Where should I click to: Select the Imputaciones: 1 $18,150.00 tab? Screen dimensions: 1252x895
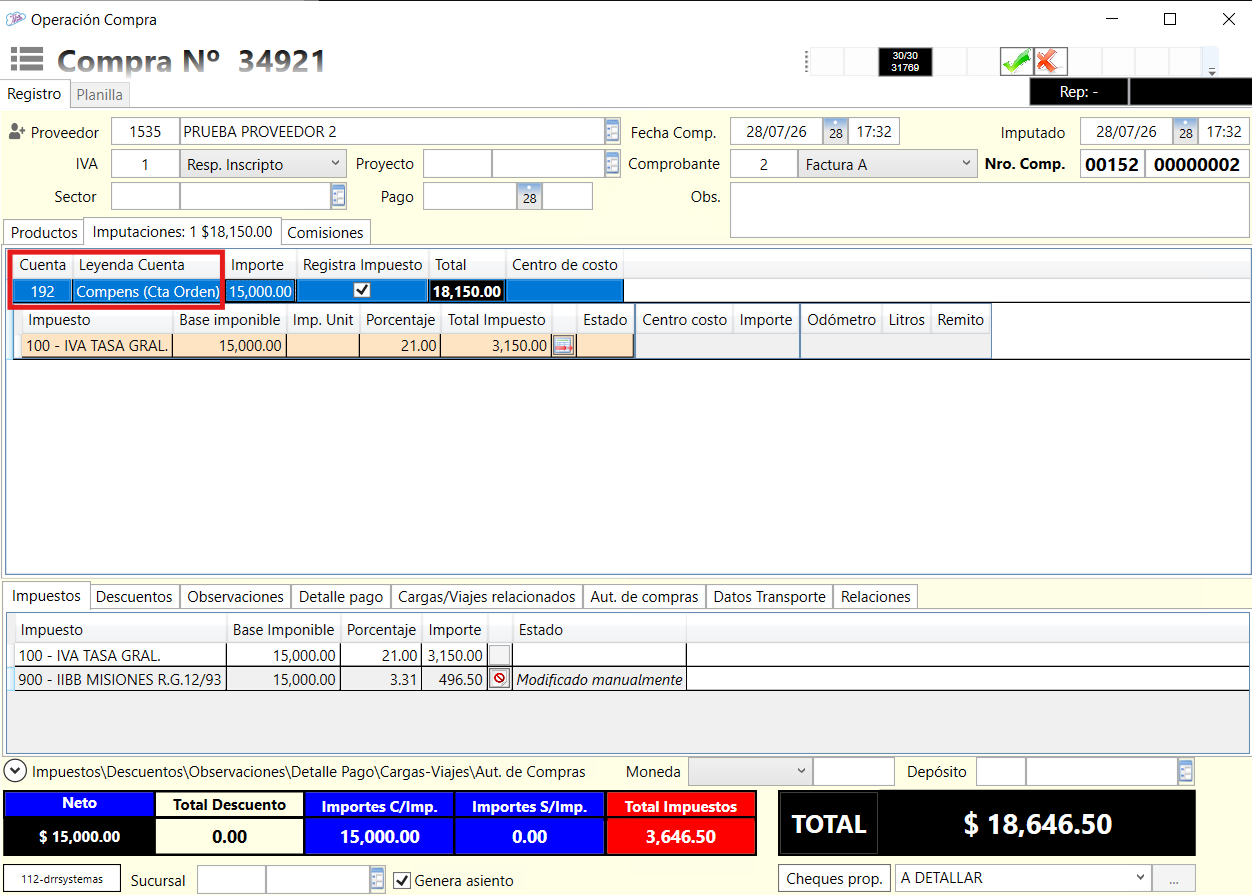pyautogui.click(x=183, y=231)
